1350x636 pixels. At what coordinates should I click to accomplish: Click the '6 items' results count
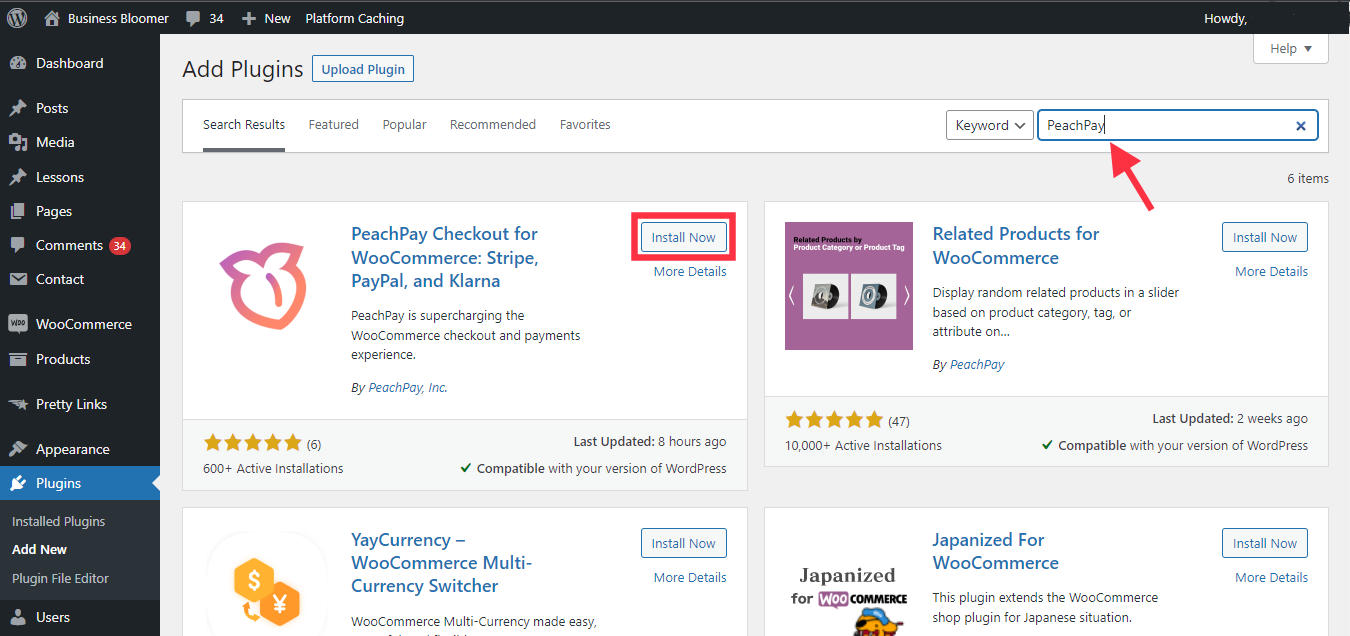click(1308, 178)
